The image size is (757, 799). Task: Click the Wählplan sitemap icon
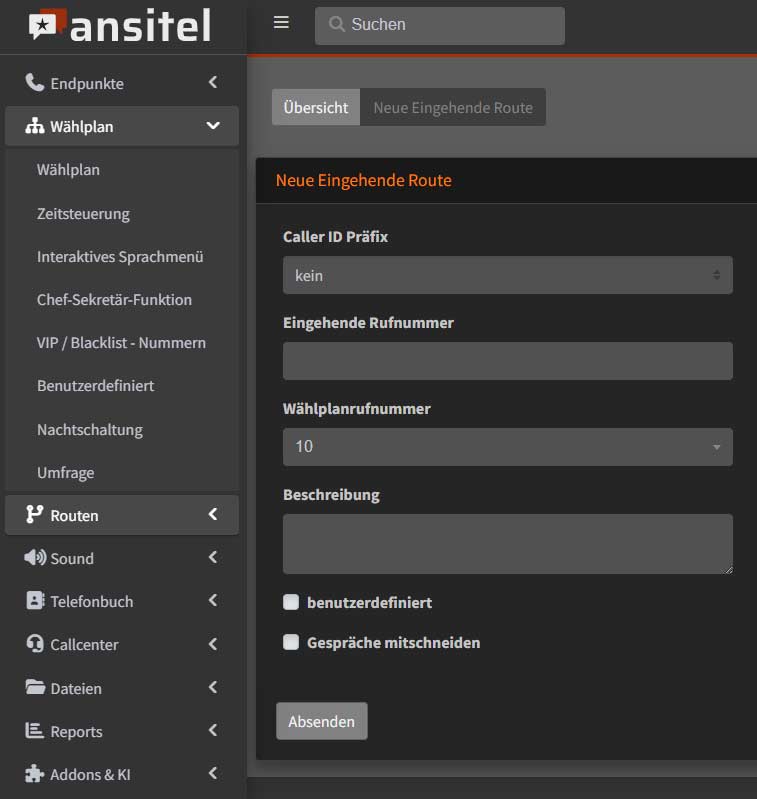(x=35, y=126)
